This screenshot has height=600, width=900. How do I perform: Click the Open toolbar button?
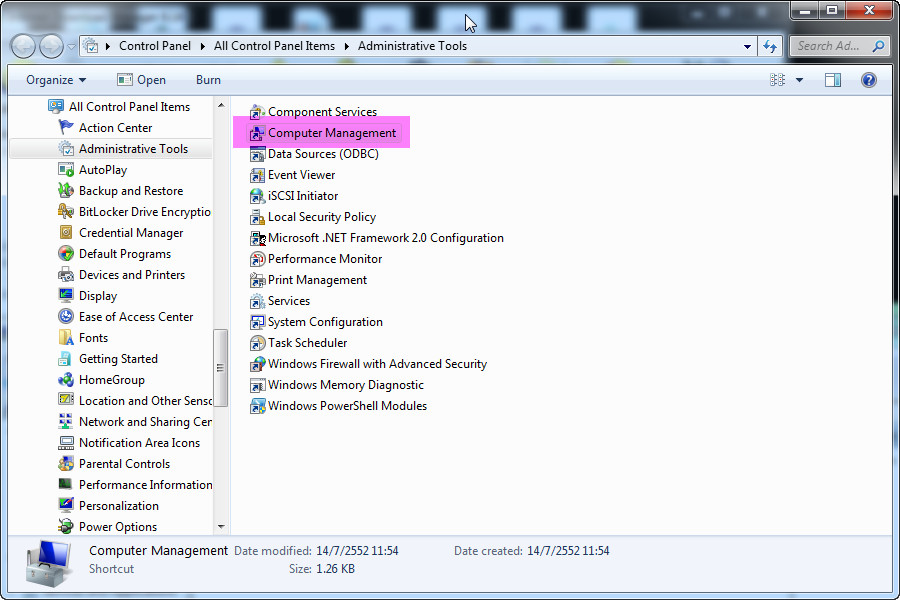point(141,80)
